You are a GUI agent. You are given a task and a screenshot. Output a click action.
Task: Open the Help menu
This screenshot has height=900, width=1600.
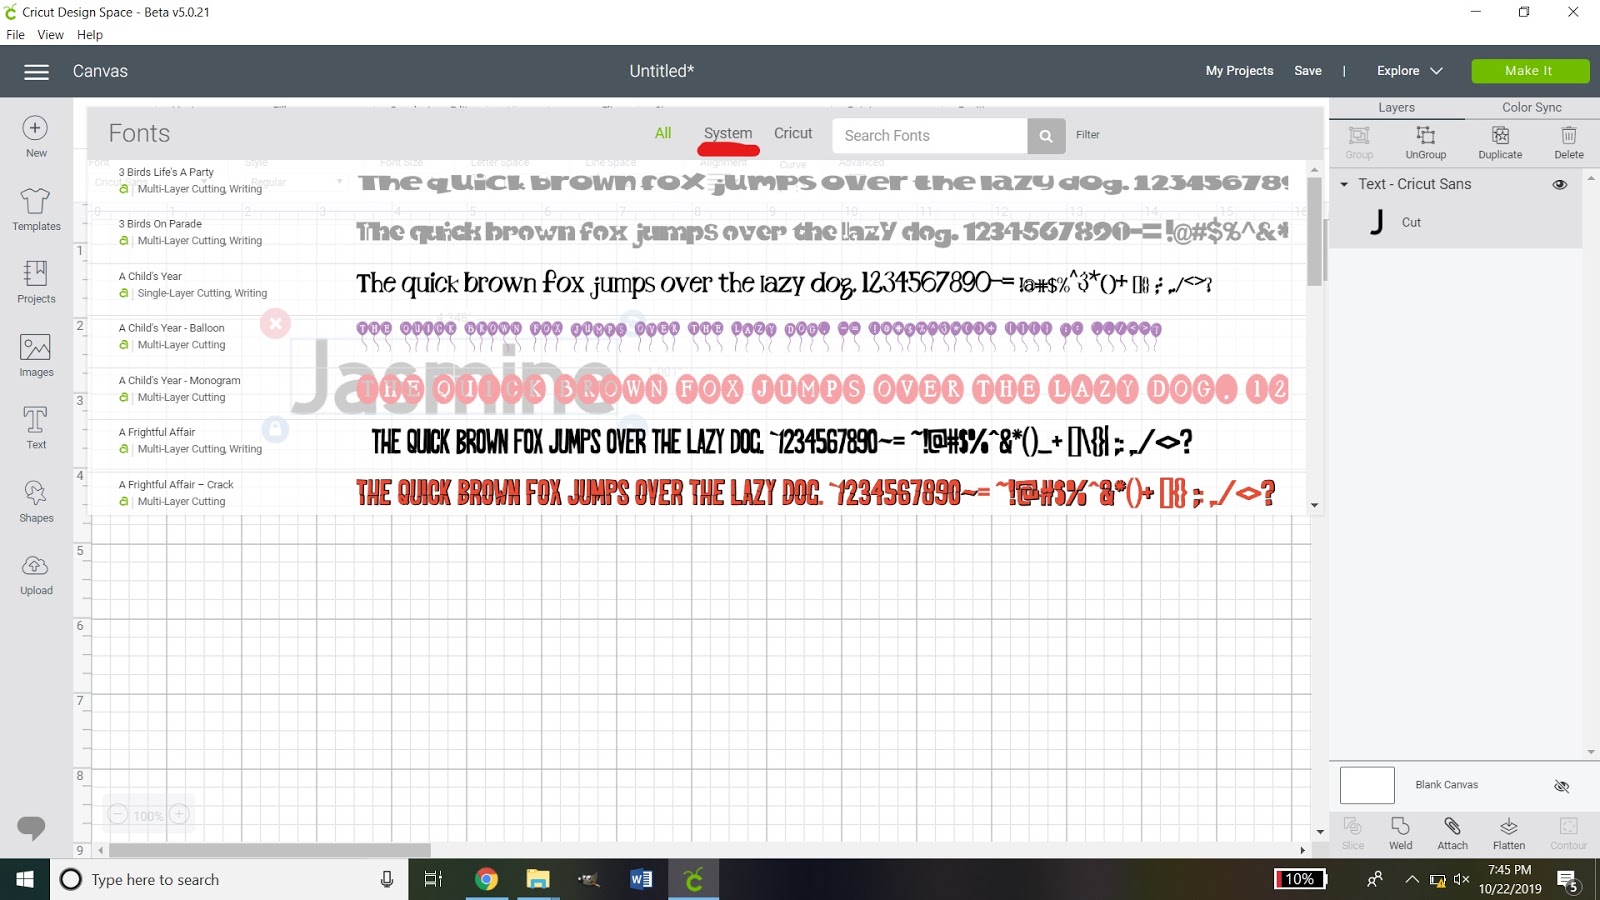90,35
